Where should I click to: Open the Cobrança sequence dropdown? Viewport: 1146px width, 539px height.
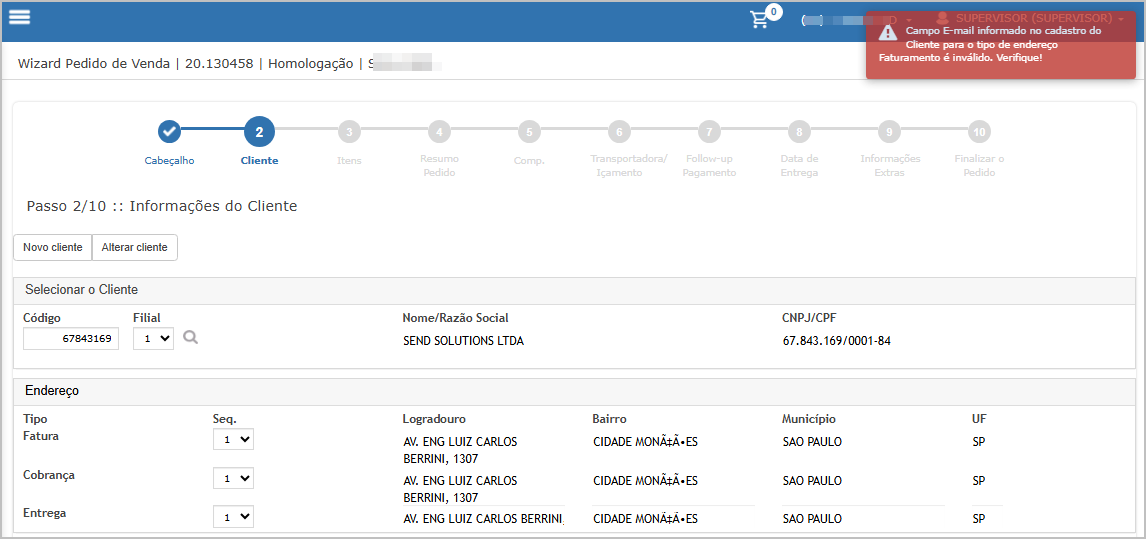pos(233,478)
